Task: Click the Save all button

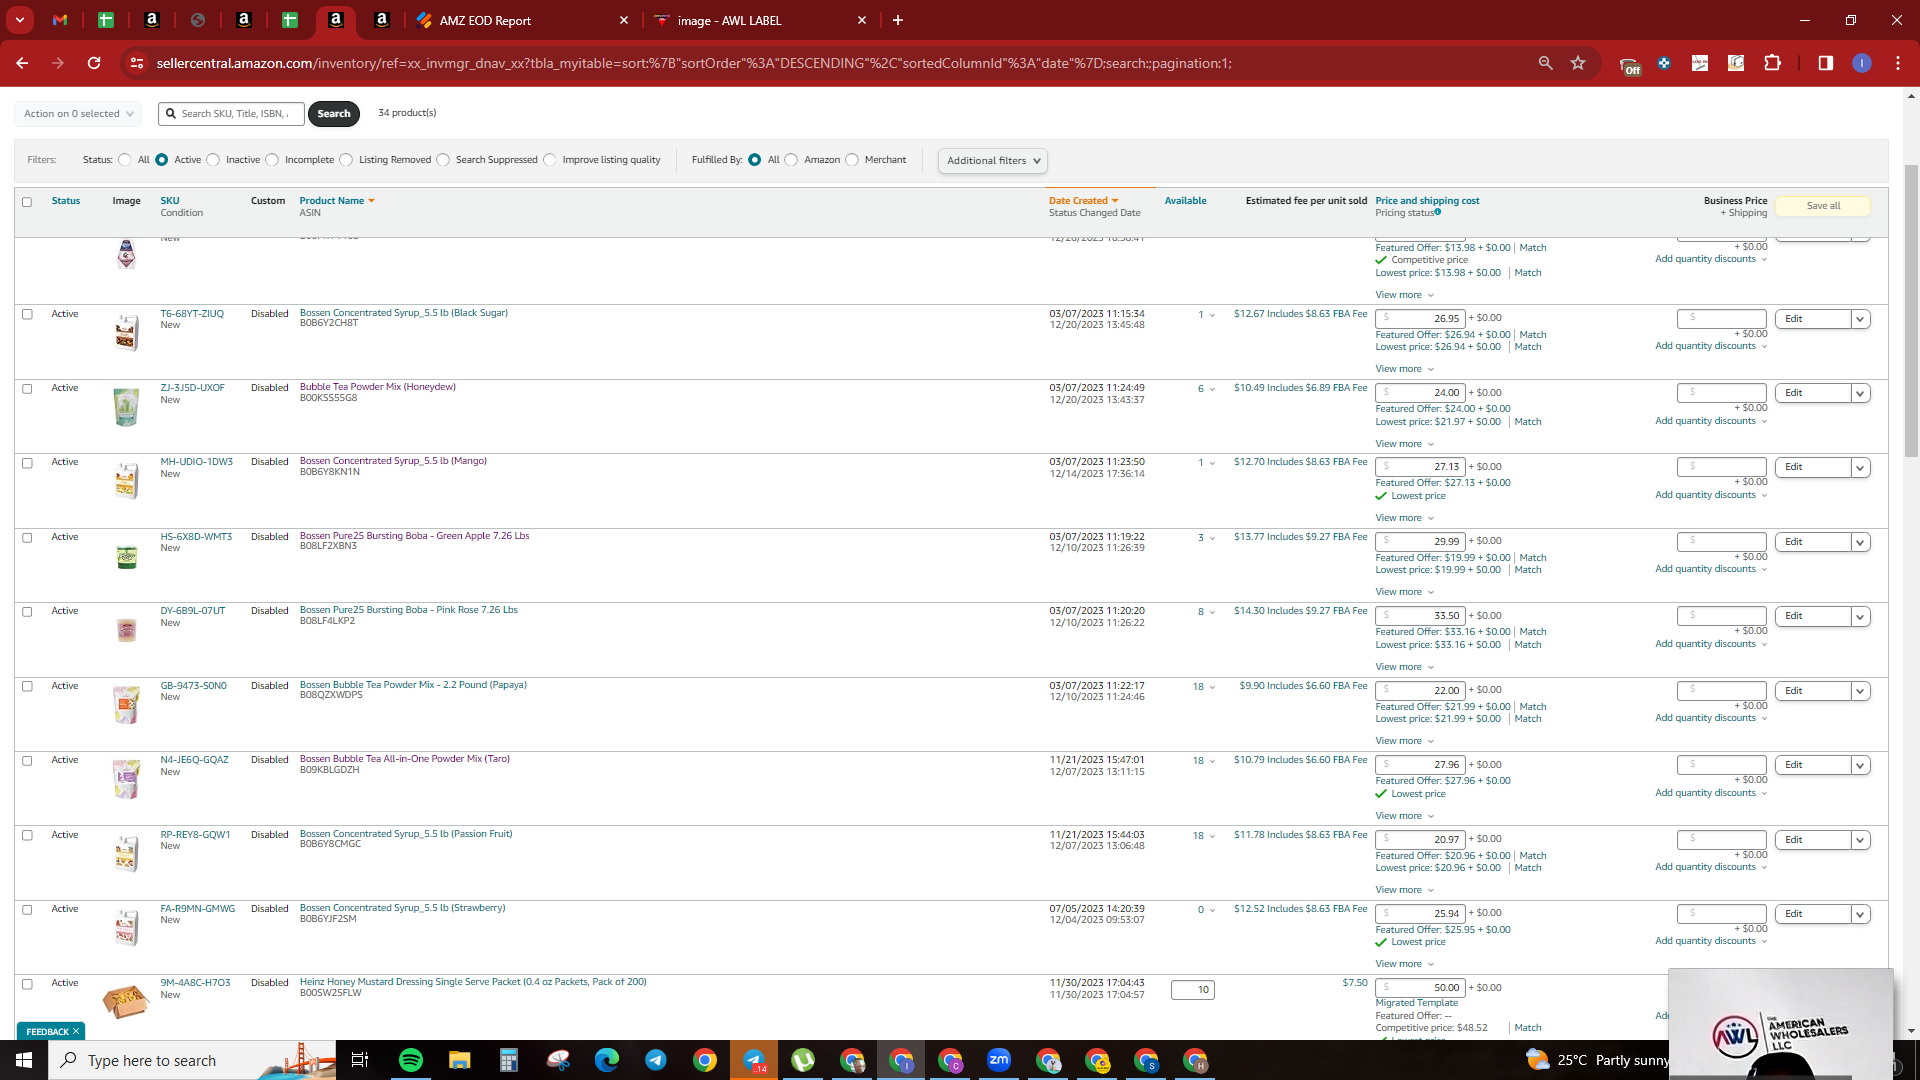Action: coord(1823,206)
